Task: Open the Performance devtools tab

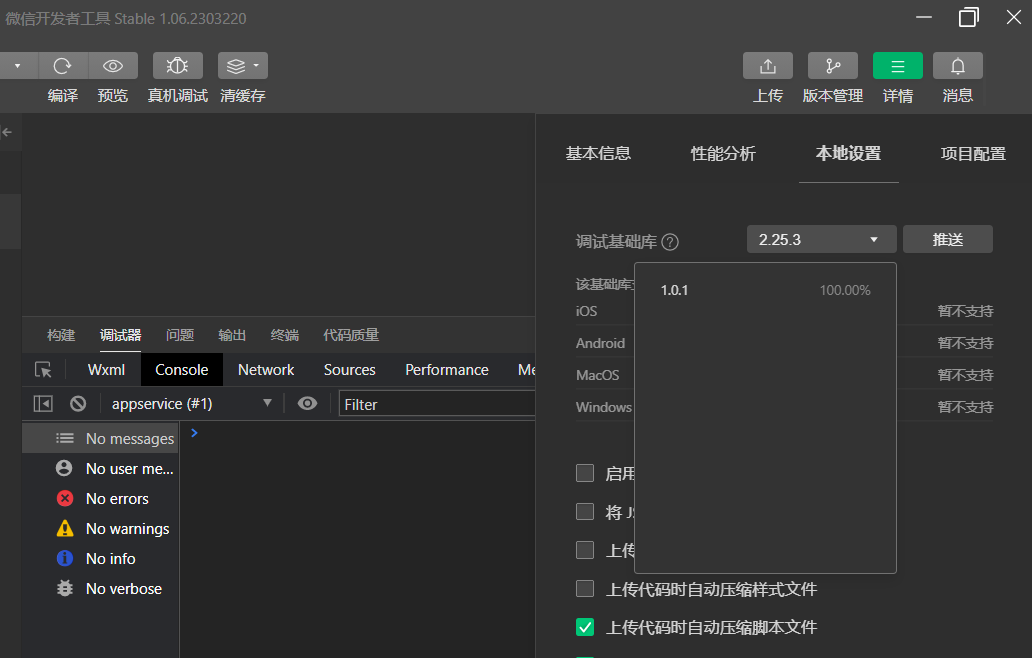Action: (447, 370)
